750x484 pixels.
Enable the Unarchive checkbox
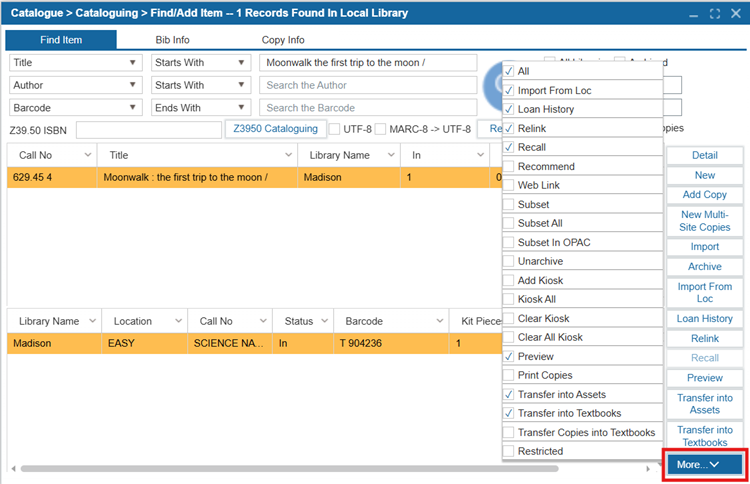508,261
